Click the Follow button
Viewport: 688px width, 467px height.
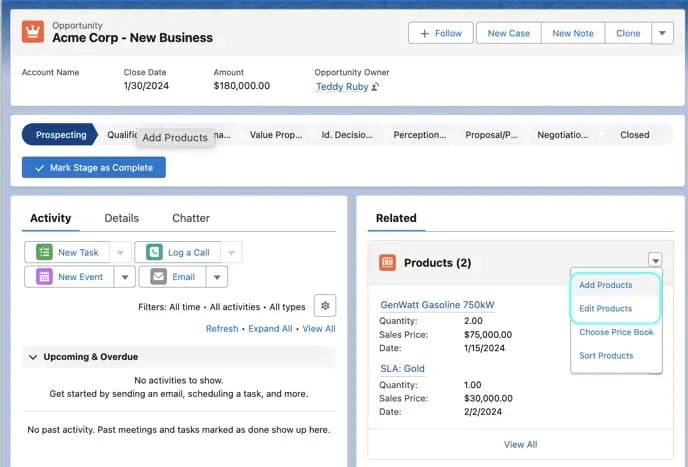(x=441, y=33)
